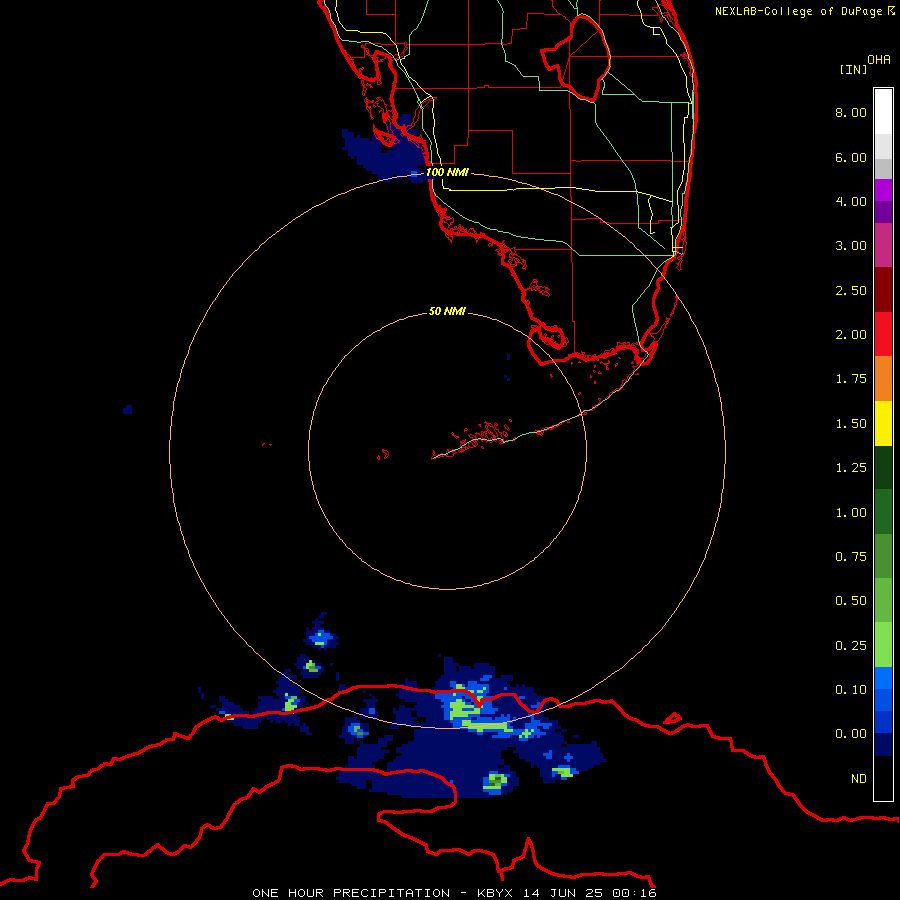Pick the yellow swatch beside 1.50
900x900 pixels.
[883, 423]
